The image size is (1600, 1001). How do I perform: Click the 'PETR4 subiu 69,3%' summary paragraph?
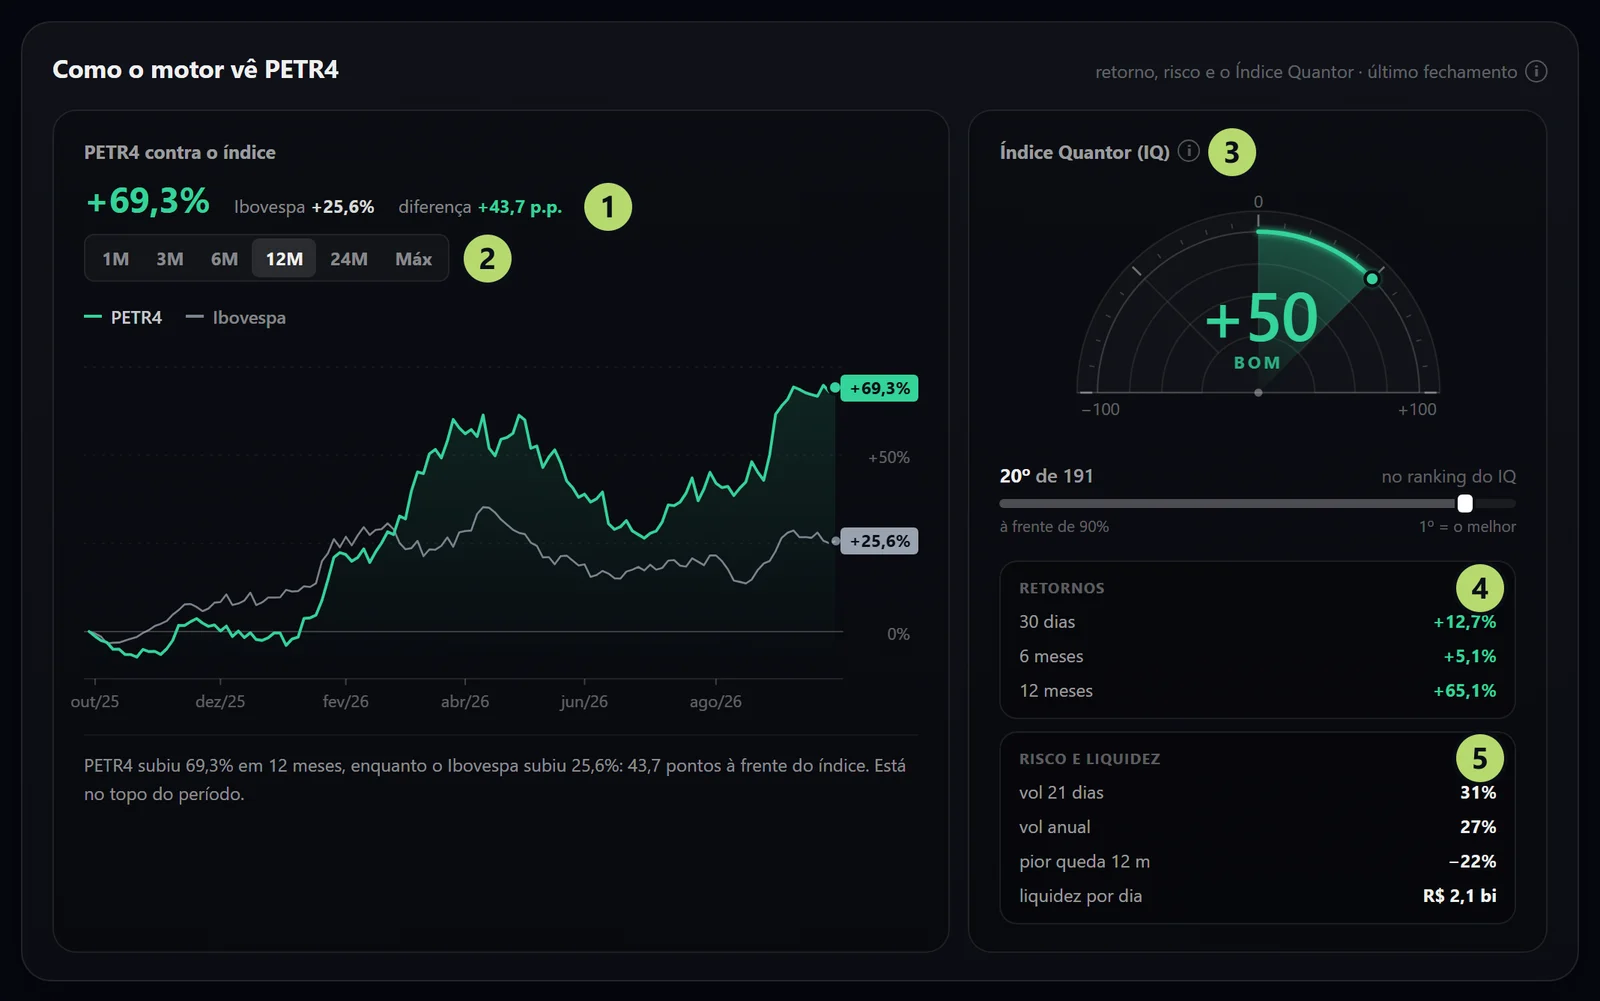[495, 780]
